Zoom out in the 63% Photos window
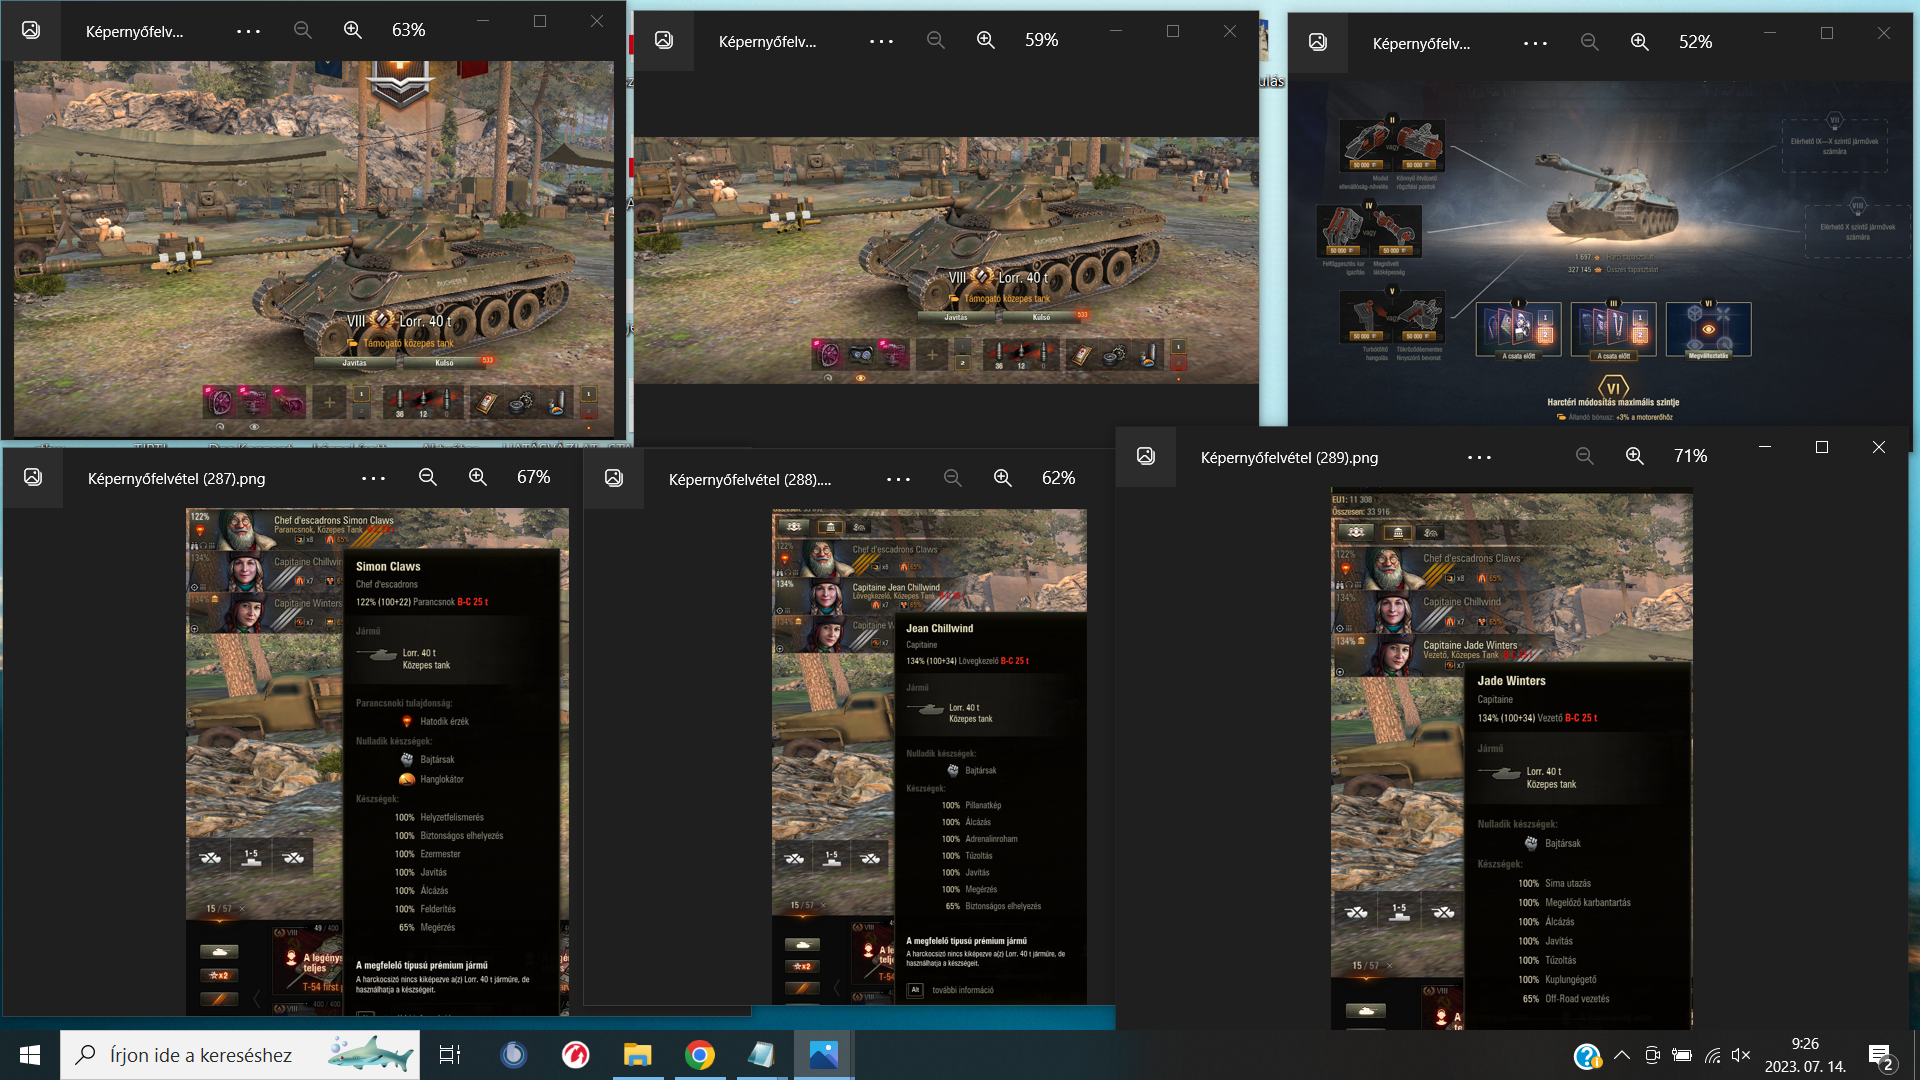The height and width of the screenshot is (1080, 1920). pos(303,30)
